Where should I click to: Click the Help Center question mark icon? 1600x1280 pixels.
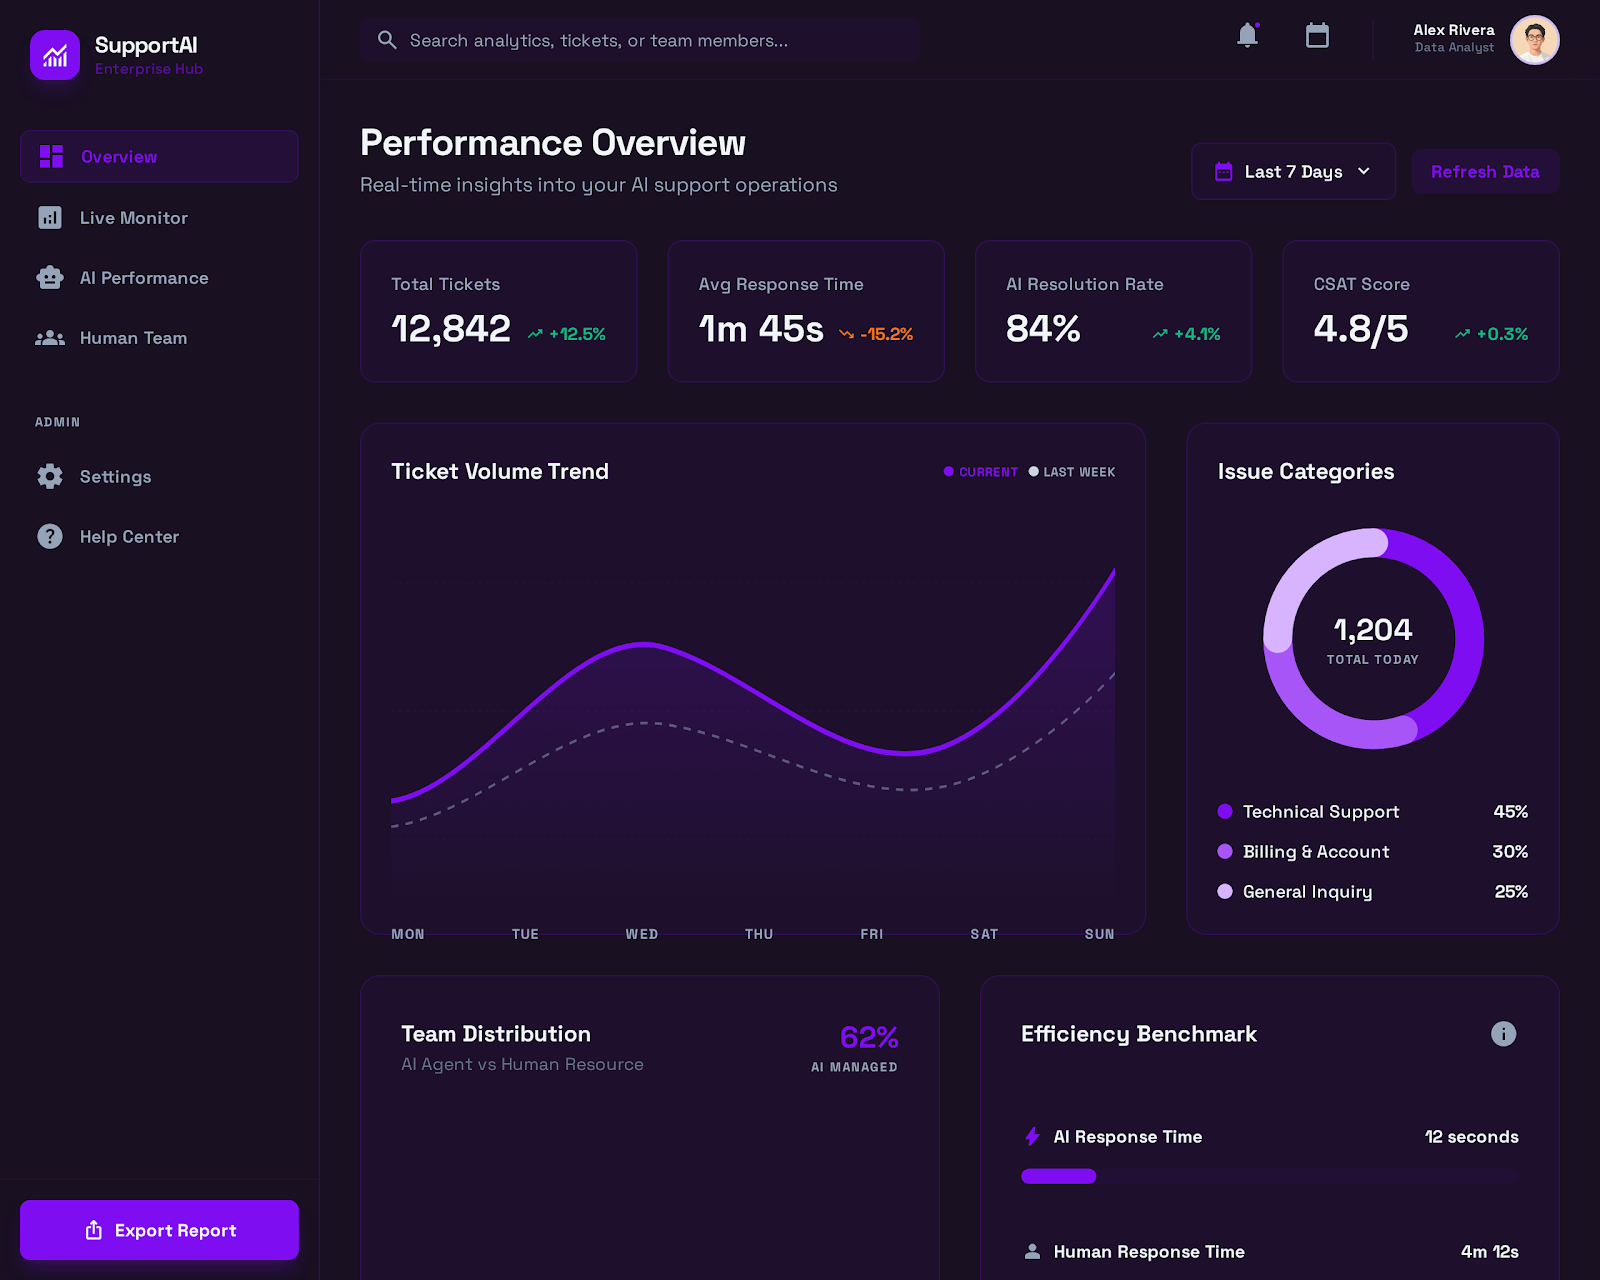(50, 536)
